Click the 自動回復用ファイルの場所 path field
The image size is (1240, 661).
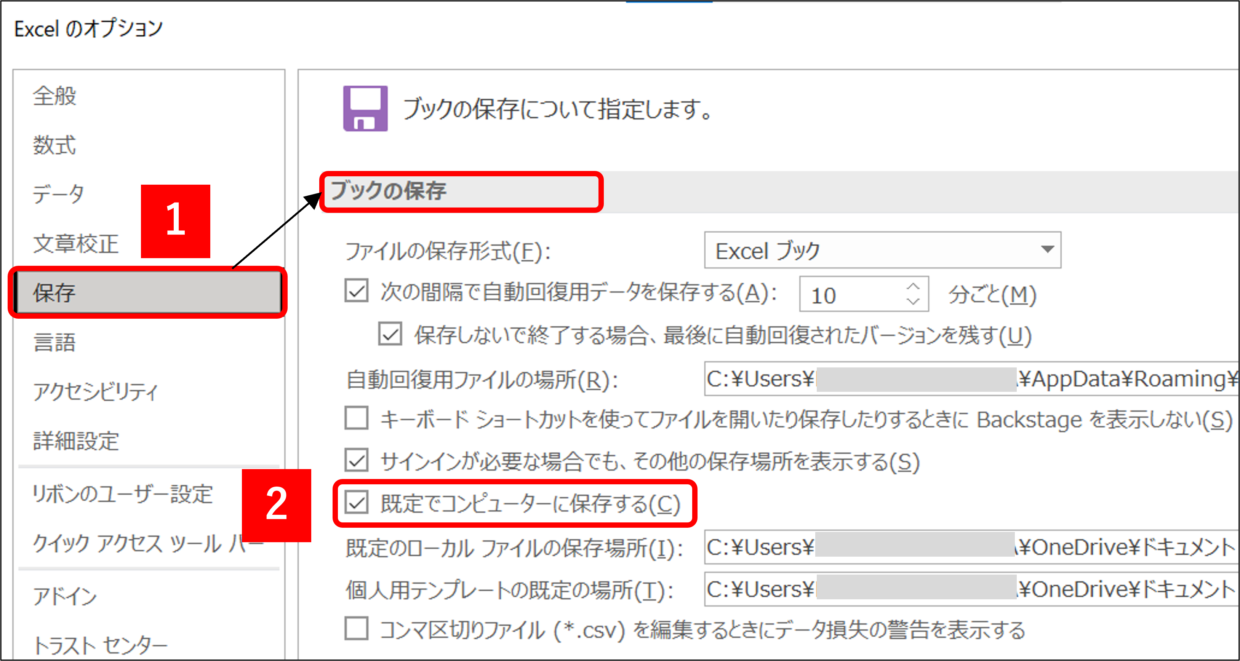[972, 380]
